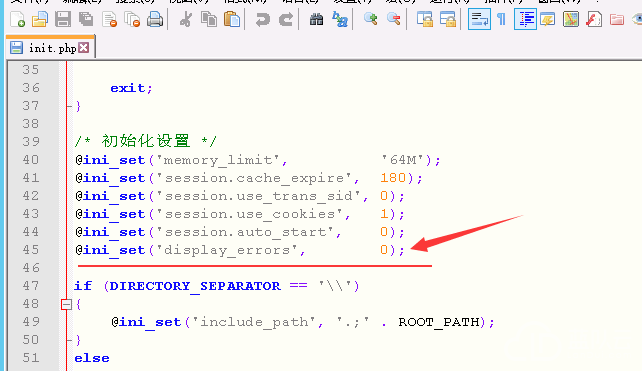Open the Replace toolbar icon
642x371 pixels.
point(339,19)
